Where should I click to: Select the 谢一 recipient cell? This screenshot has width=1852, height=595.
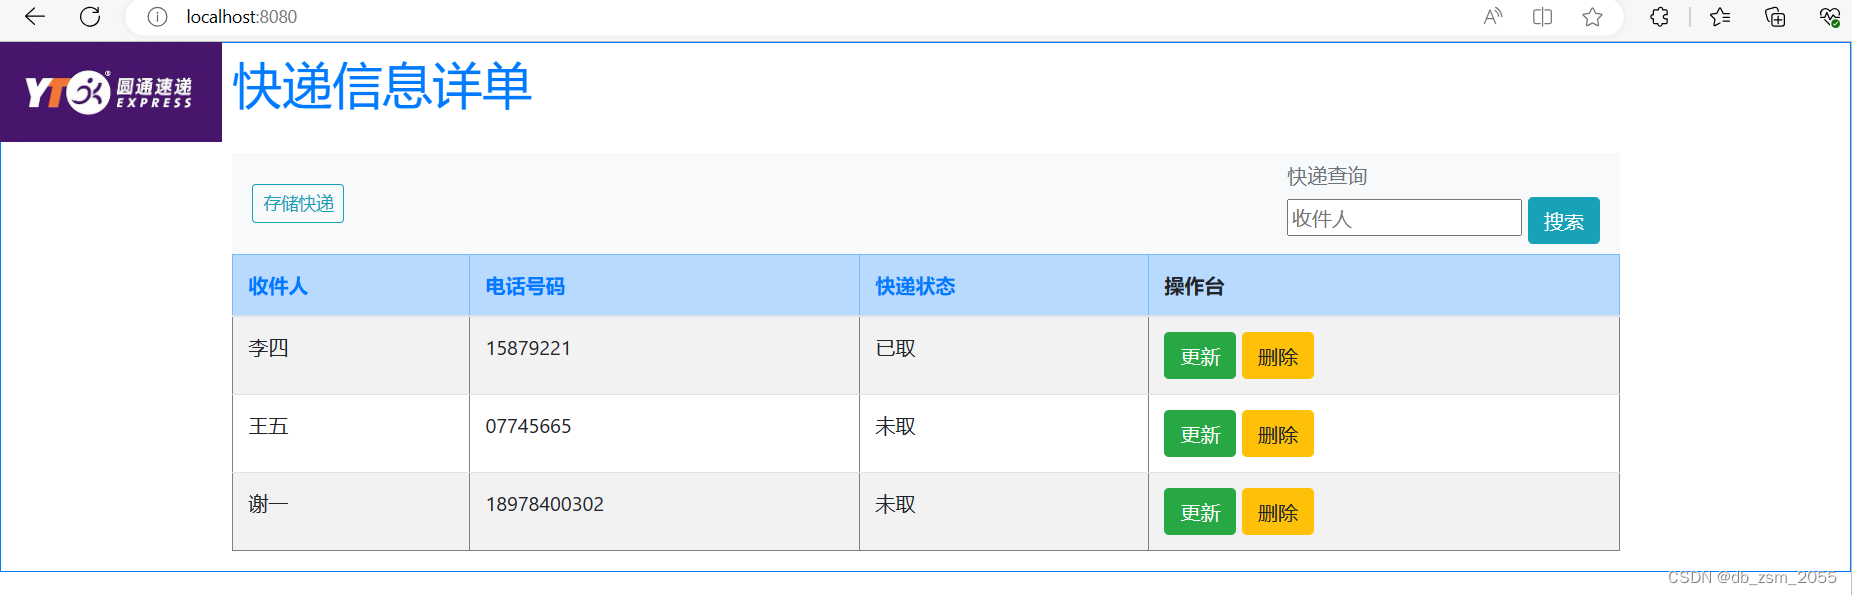pyautogui.click(x=351, y=512)
